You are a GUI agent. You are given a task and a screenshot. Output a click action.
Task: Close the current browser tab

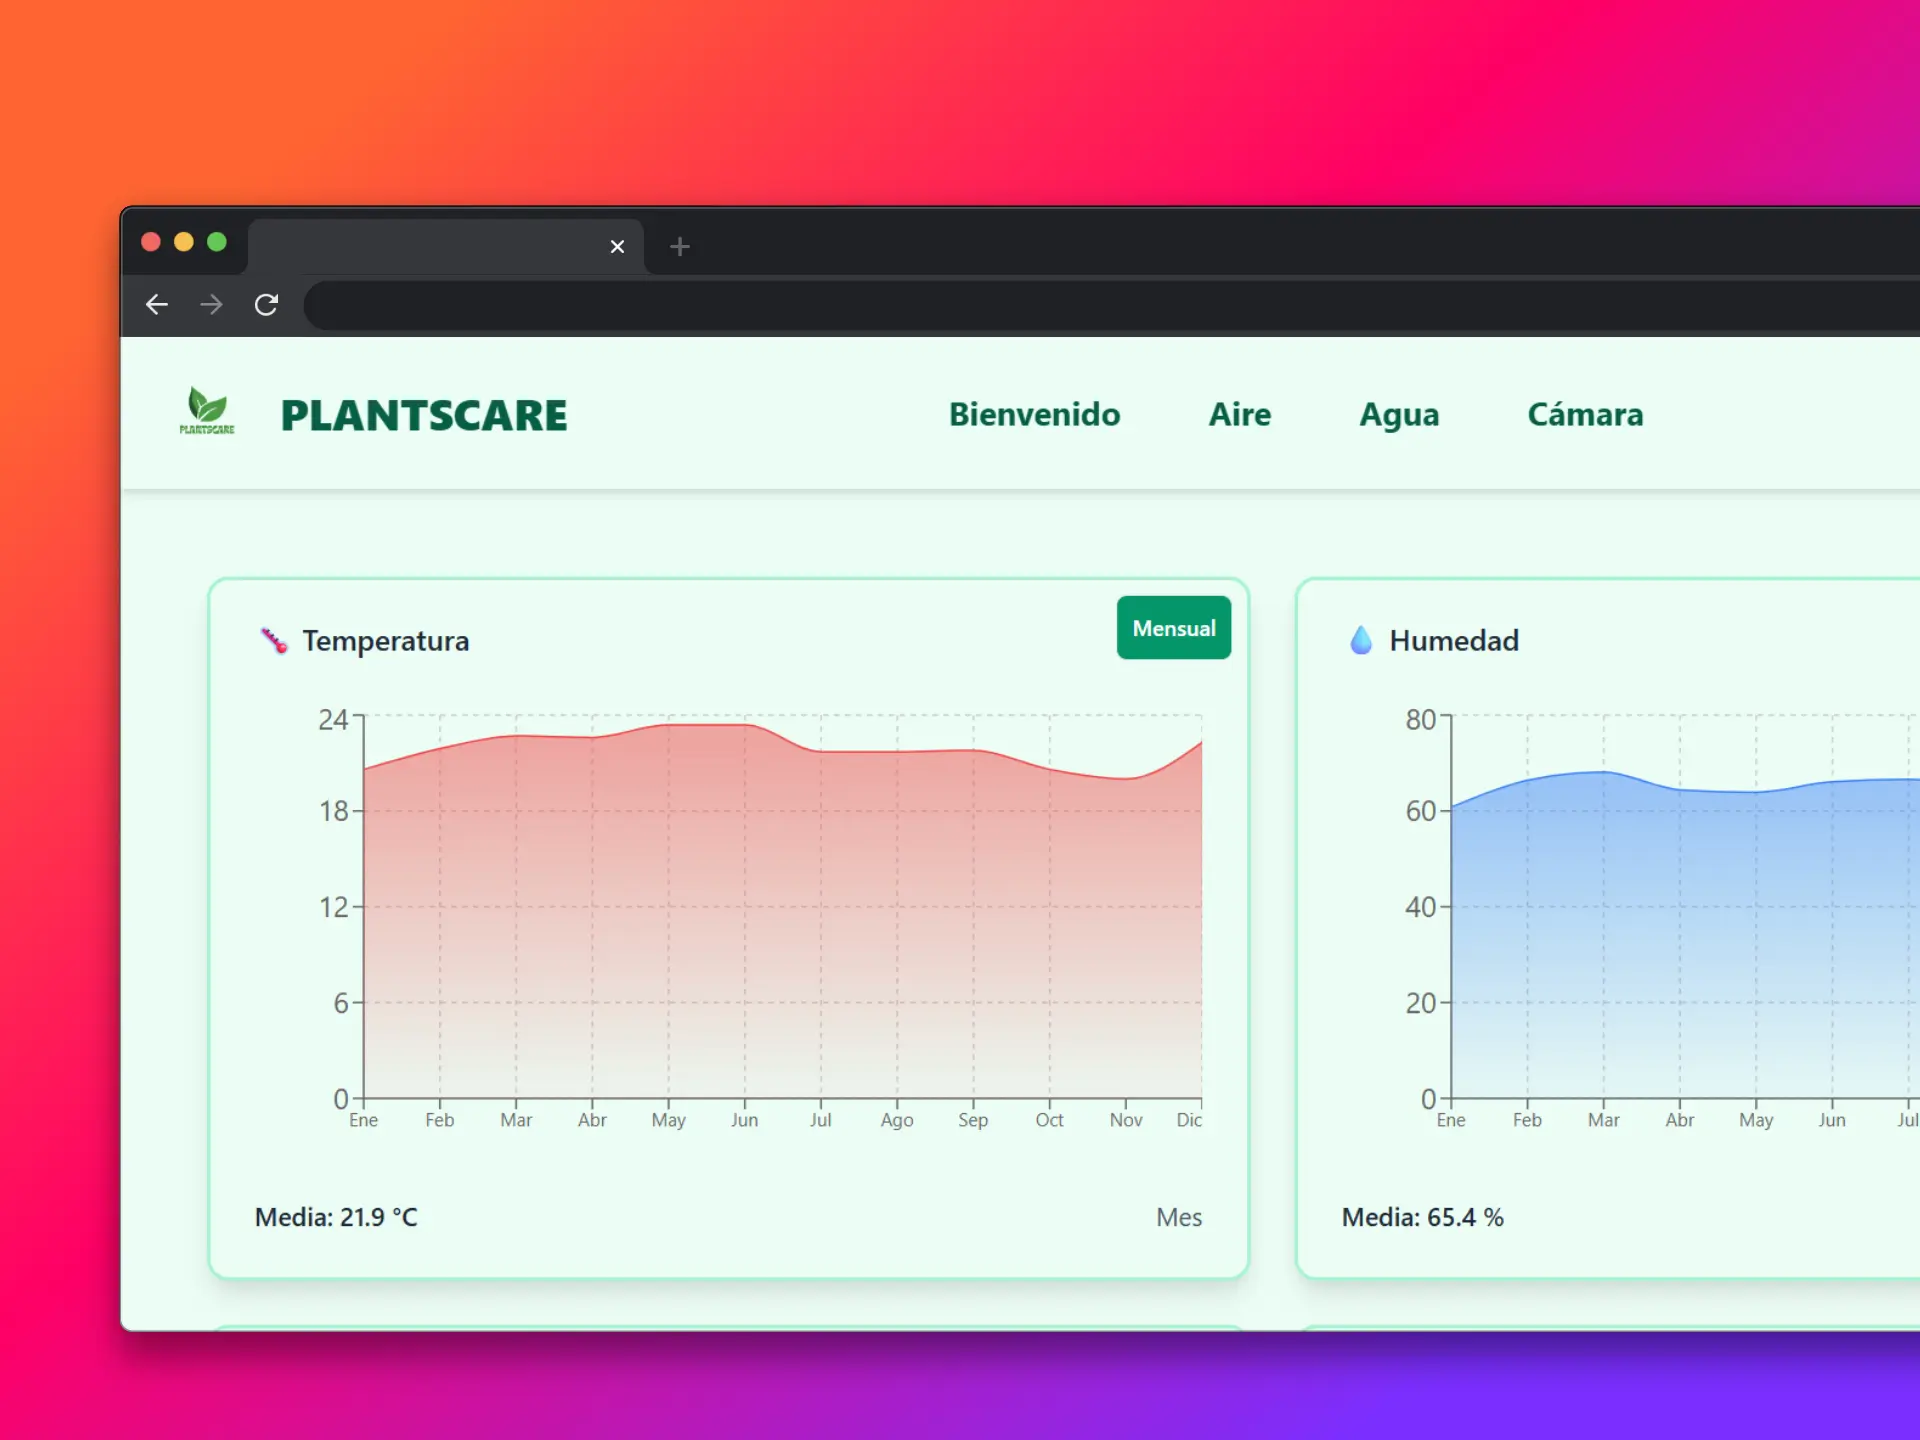[x=617, y=247]
